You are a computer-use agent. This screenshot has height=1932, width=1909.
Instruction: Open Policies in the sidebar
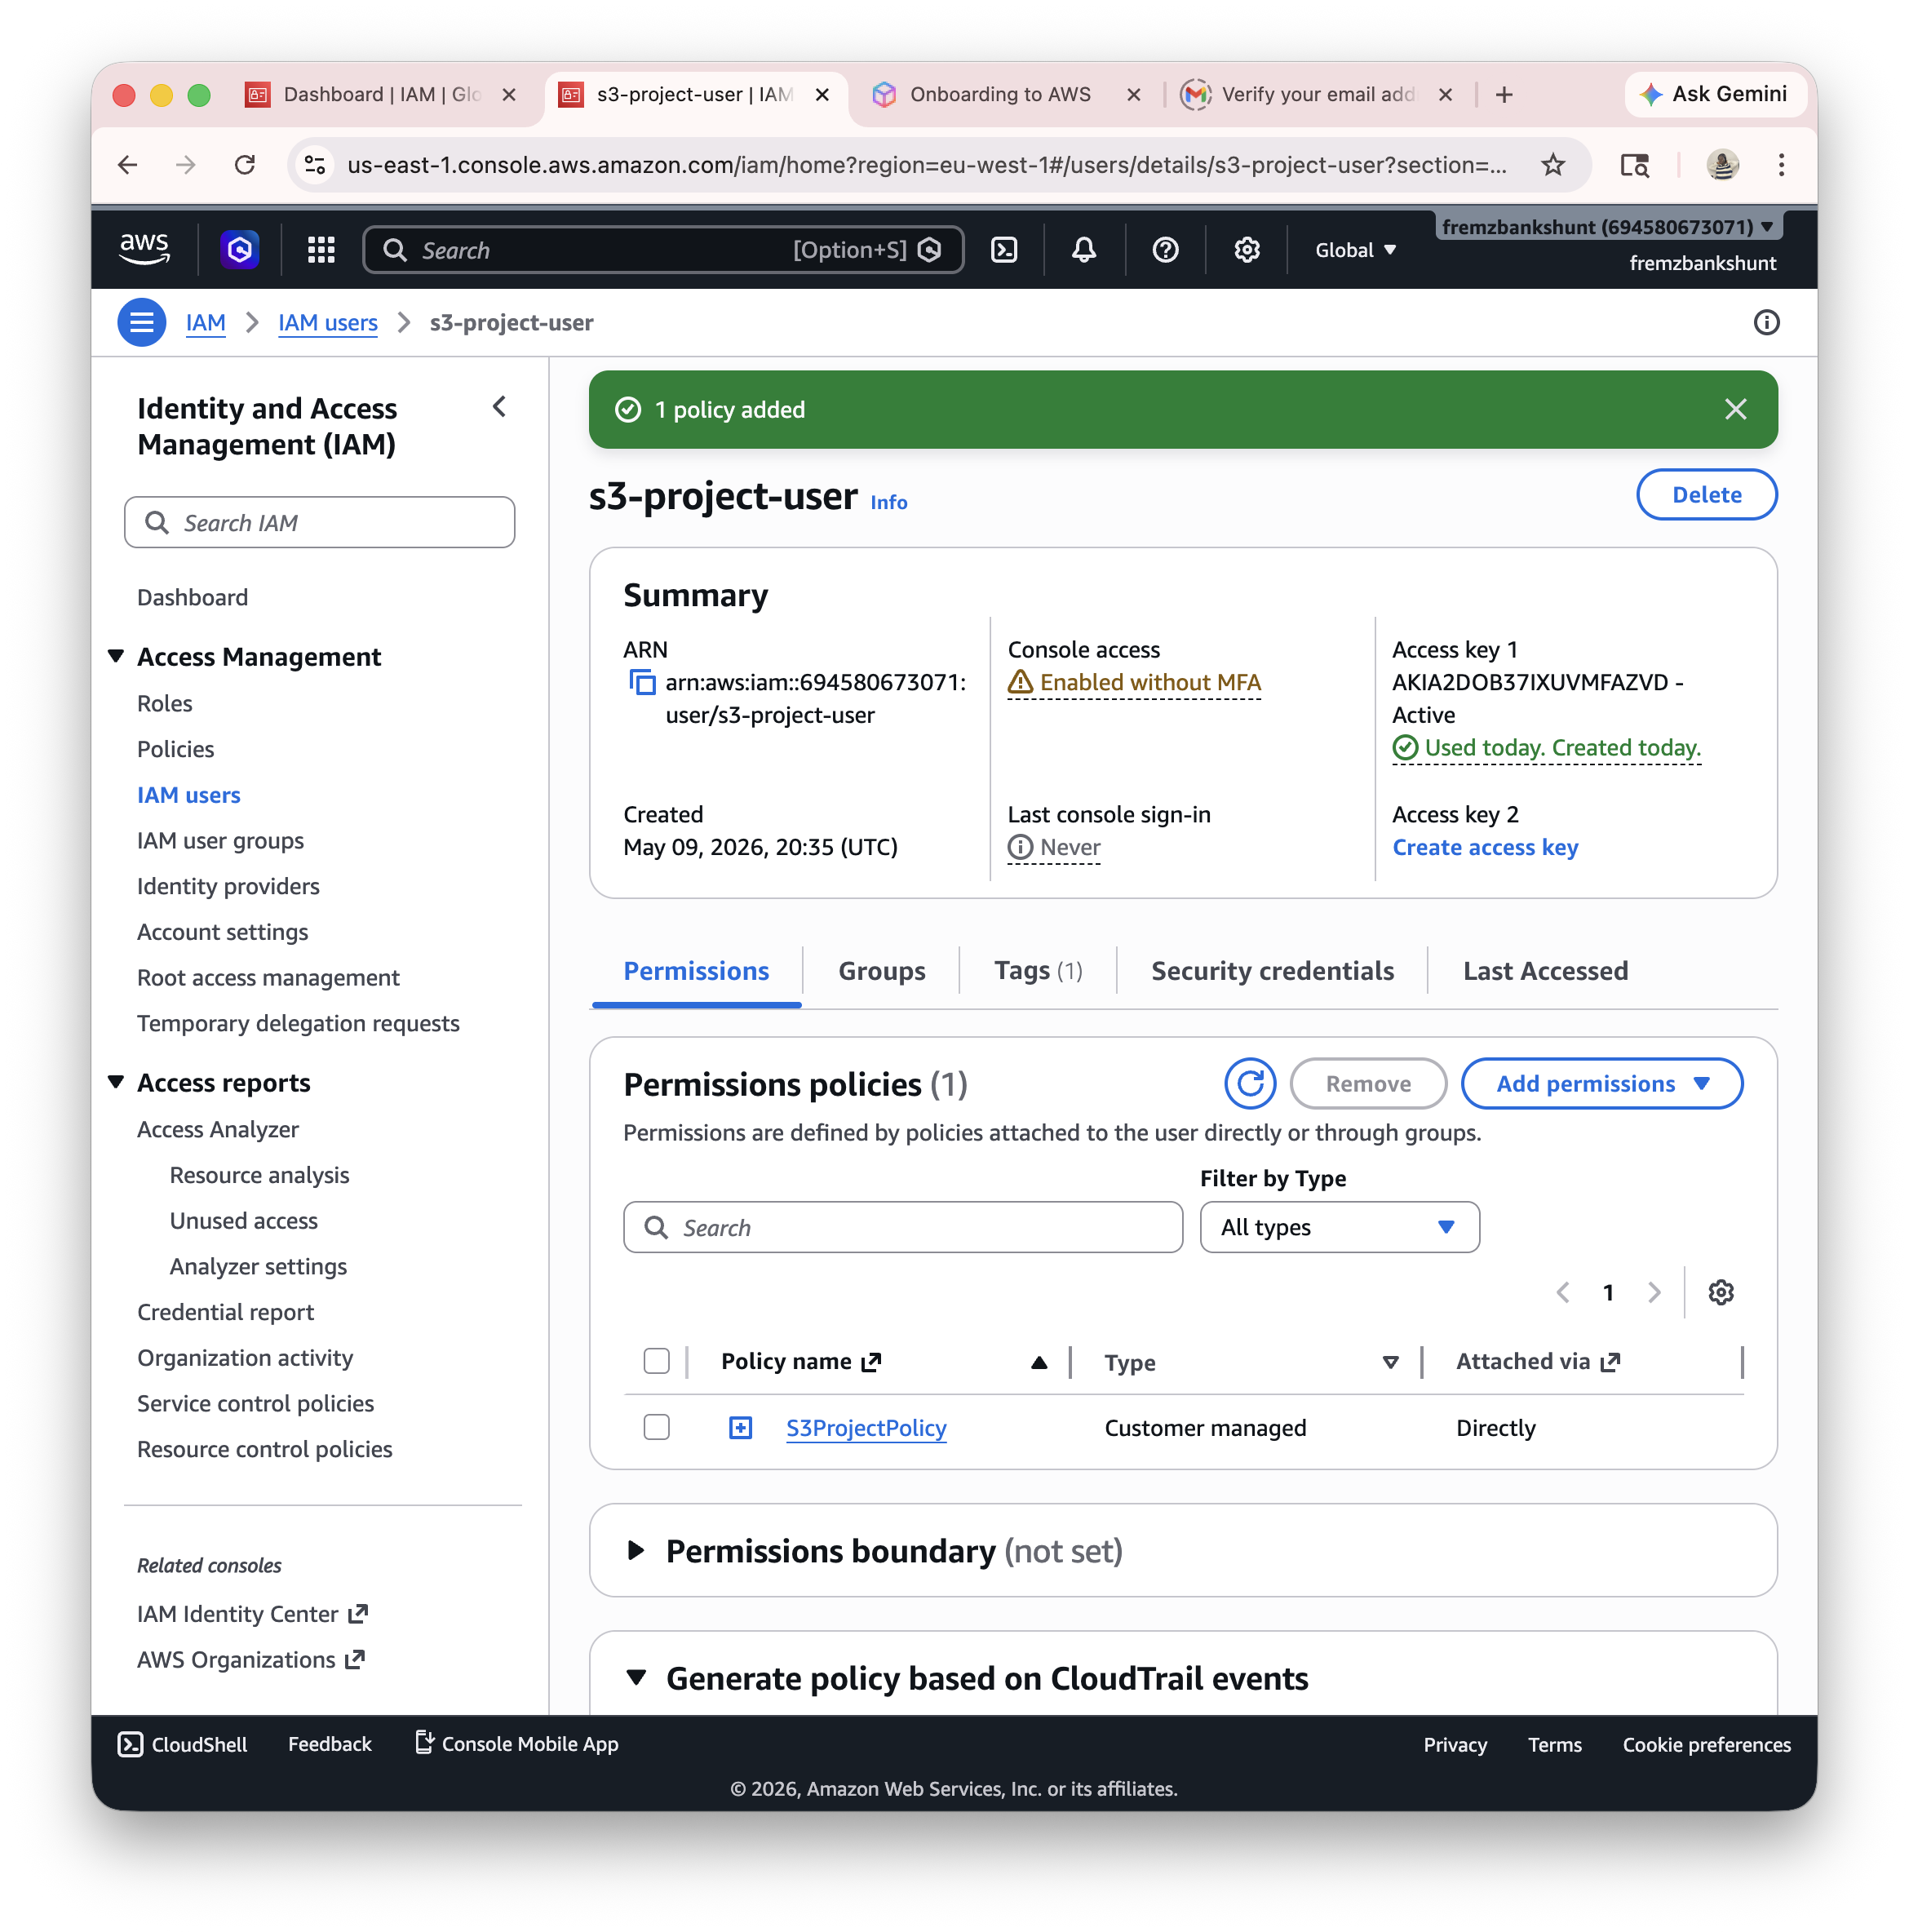tap(175, 748)
